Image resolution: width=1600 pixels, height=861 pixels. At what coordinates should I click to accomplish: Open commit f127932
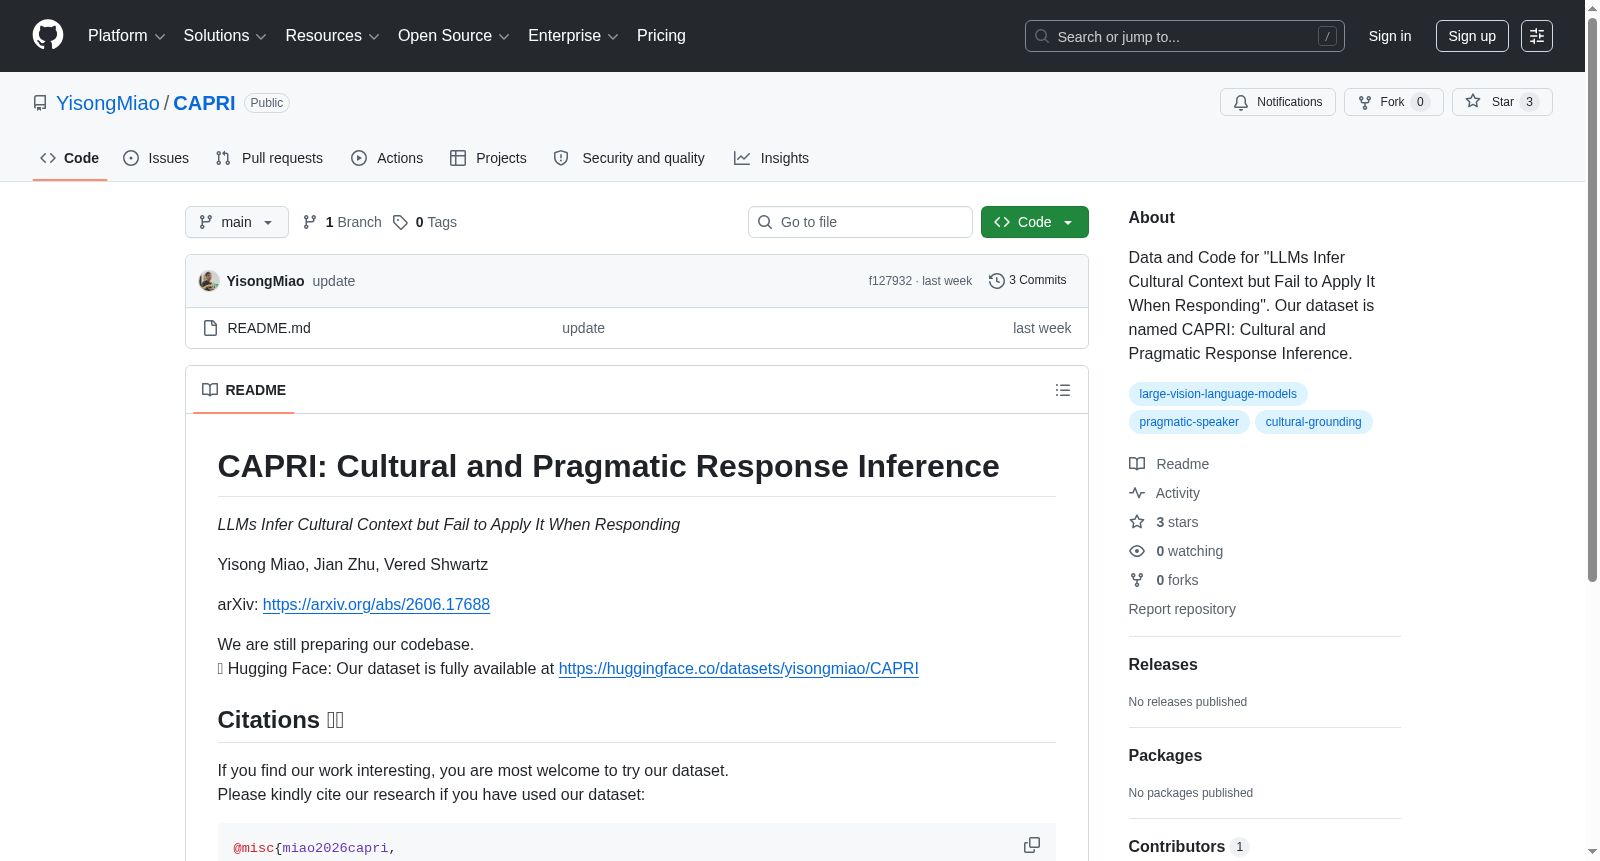(x=890, y=281)
